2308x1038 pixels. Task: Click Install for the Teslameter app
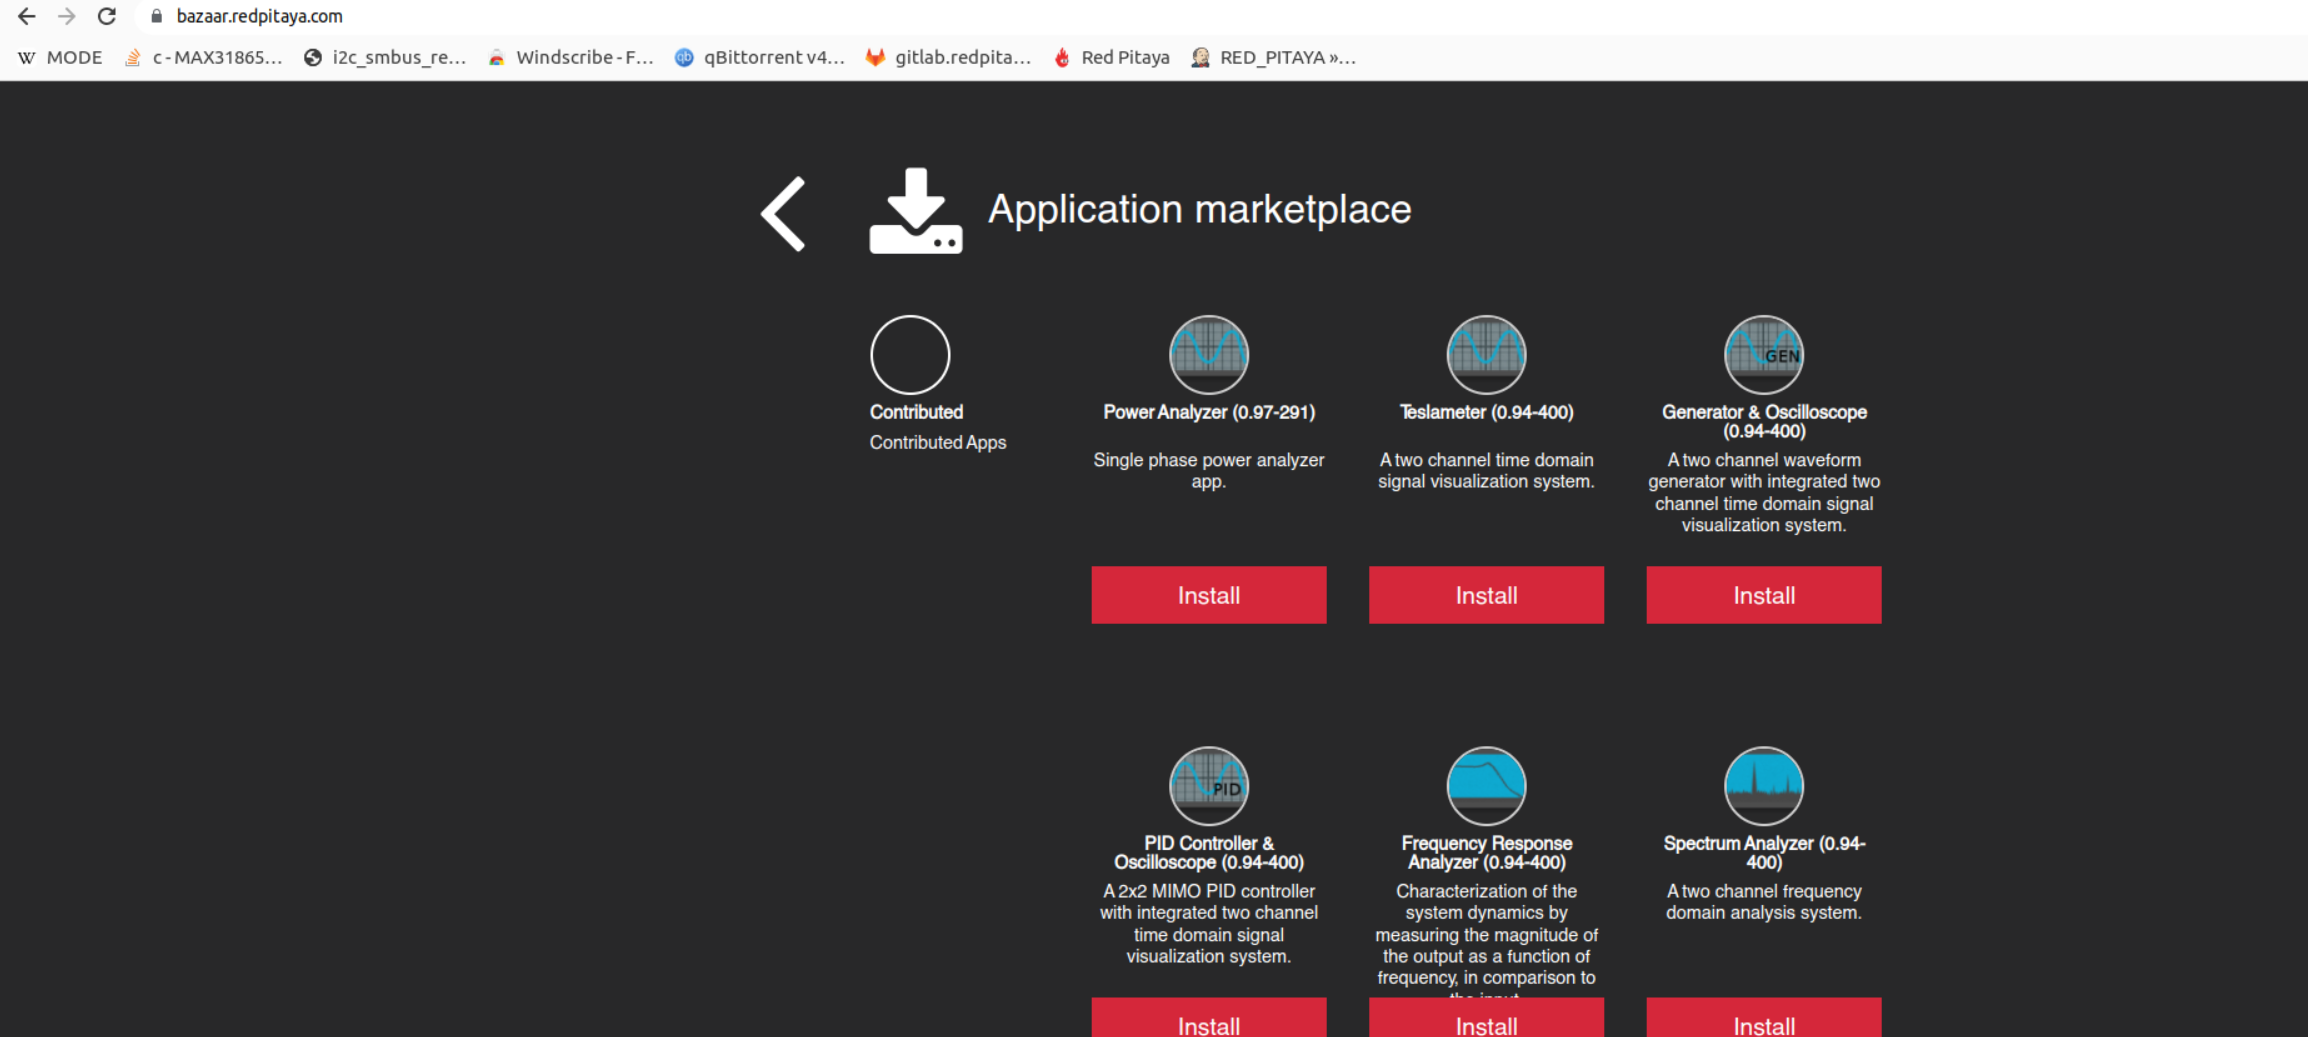(1485, 595)
